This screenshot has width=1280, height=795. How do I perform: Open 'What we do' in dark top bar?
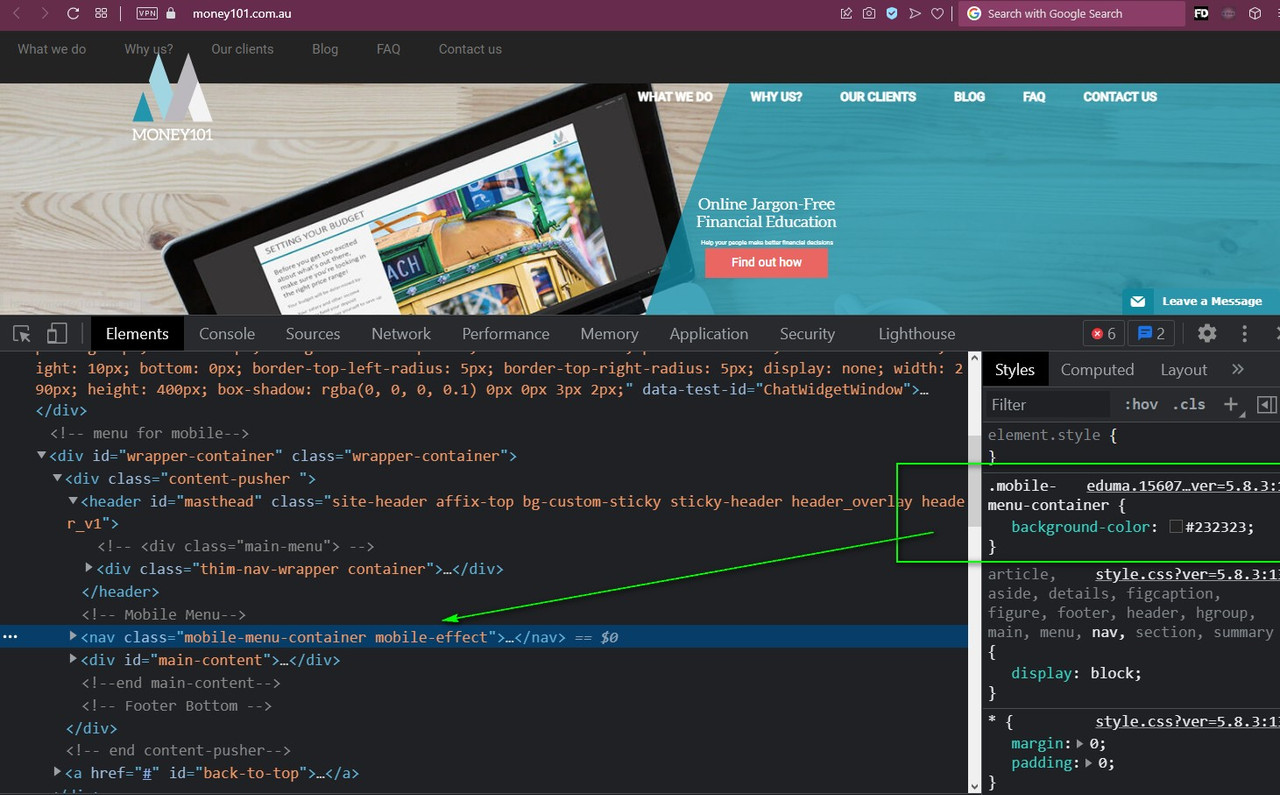pyautogui.click(x=52, y=49)
